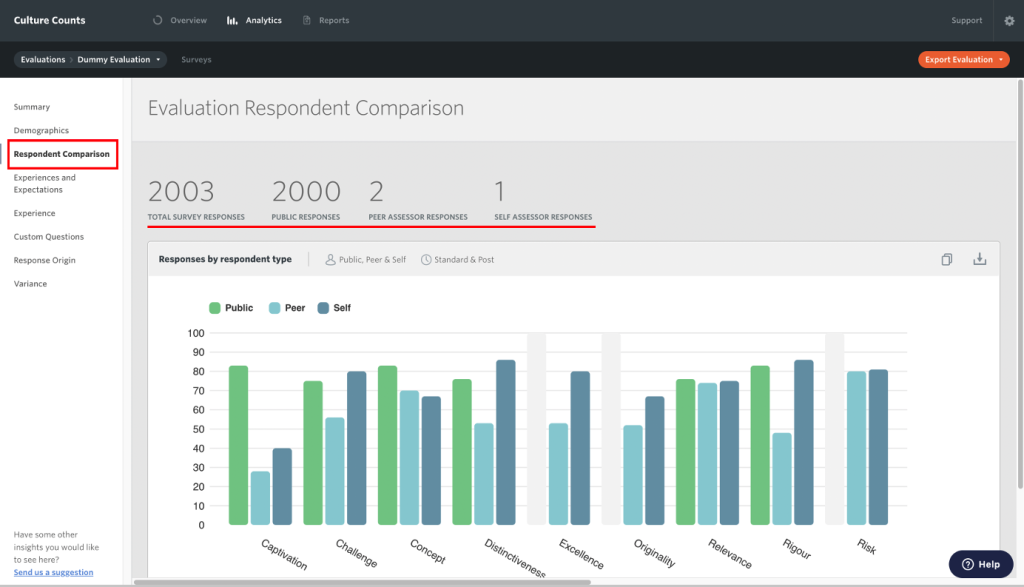Select Demographics in the sidebar
Screen dimensions: 1024x587
(x=41, y=131)
